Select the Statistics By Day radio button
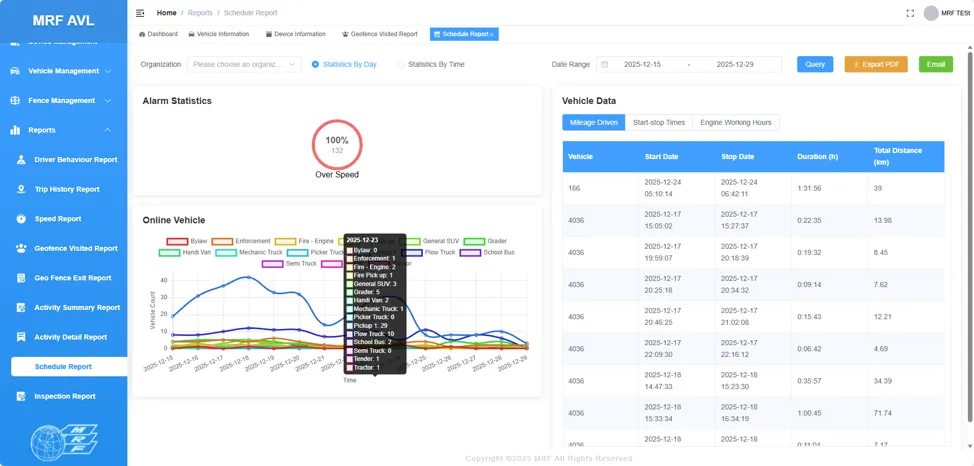Image resolution: width=974 pixels, height=466 pixels. [x=316, y=64]
